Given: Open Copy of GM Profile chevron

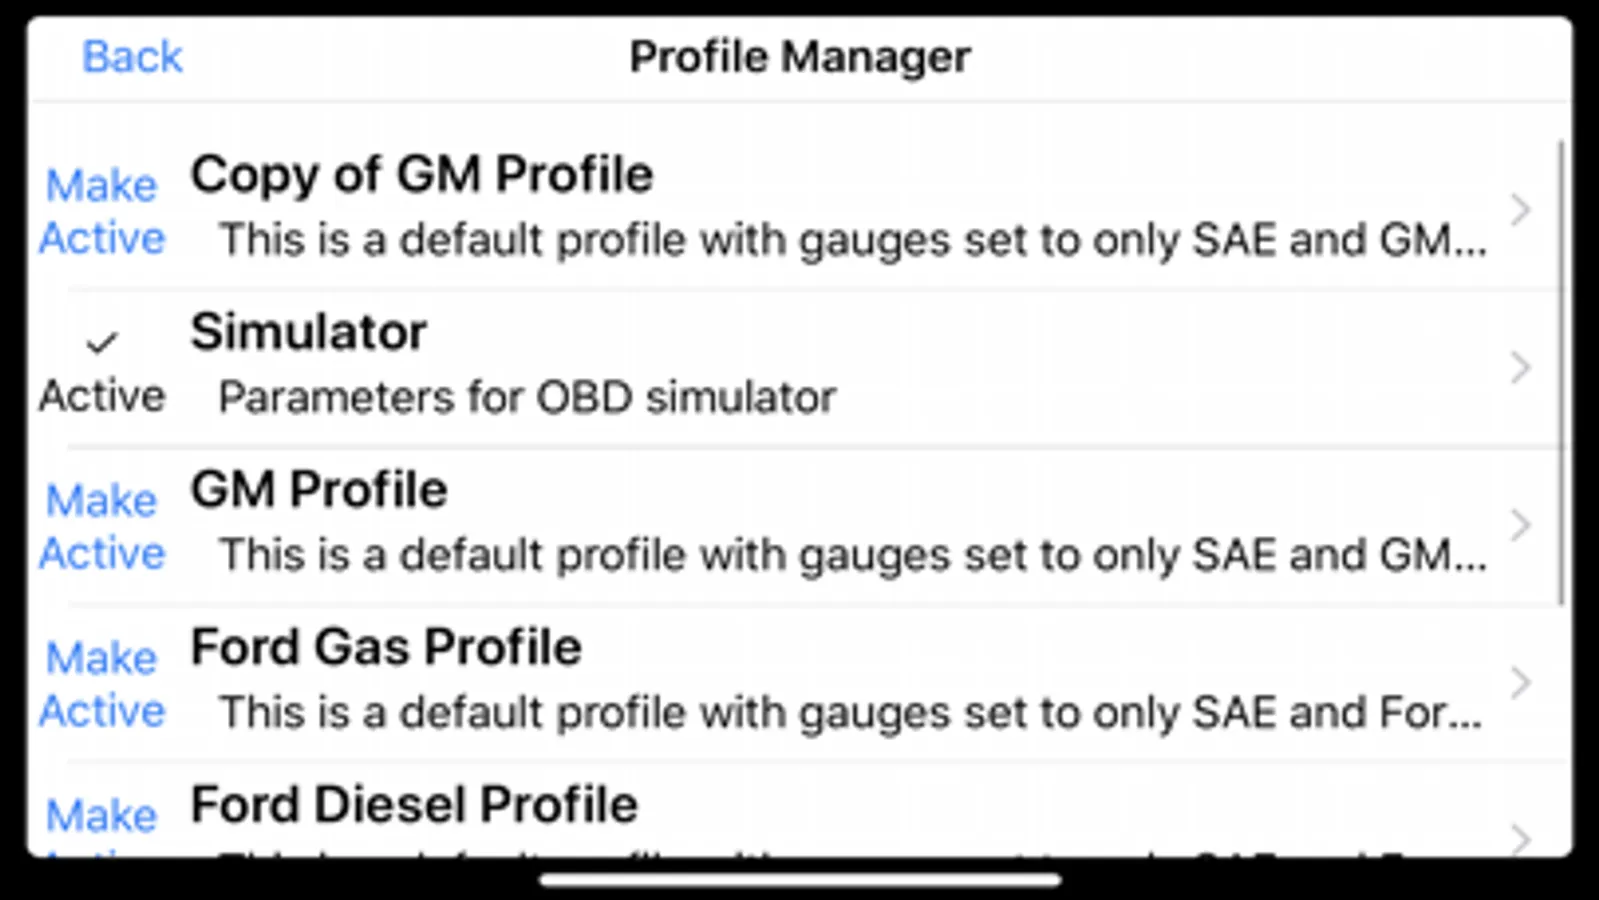Looking at the screenshot, I should point(1520,210).
